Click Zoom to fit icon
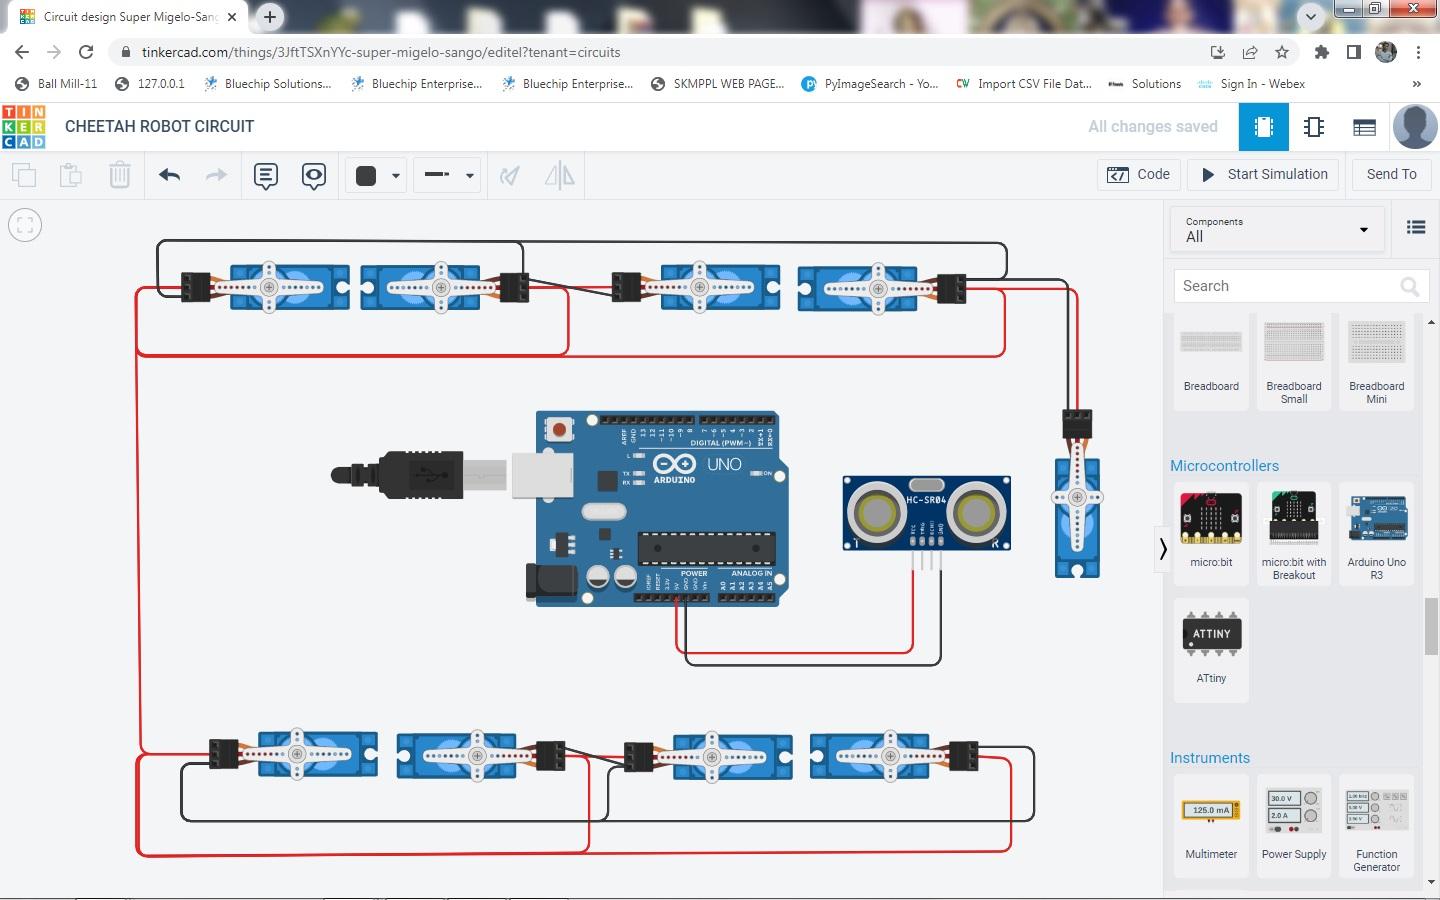 tap(25, 225)
